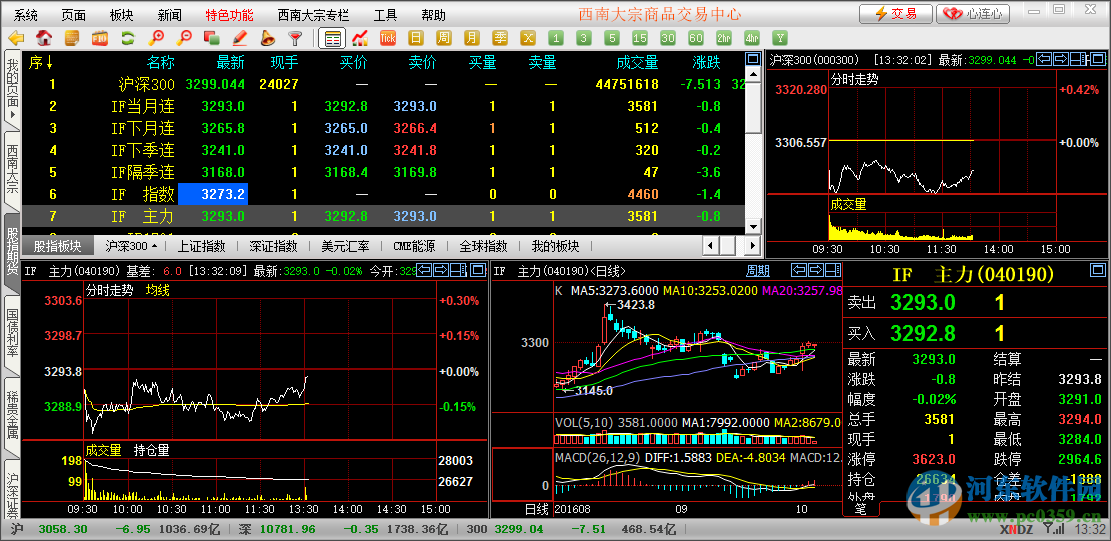Viewport: 1111px width, 541px height.
Task: Go to previous contract in 沪深300 chart panel
Action: [1044, 59]
